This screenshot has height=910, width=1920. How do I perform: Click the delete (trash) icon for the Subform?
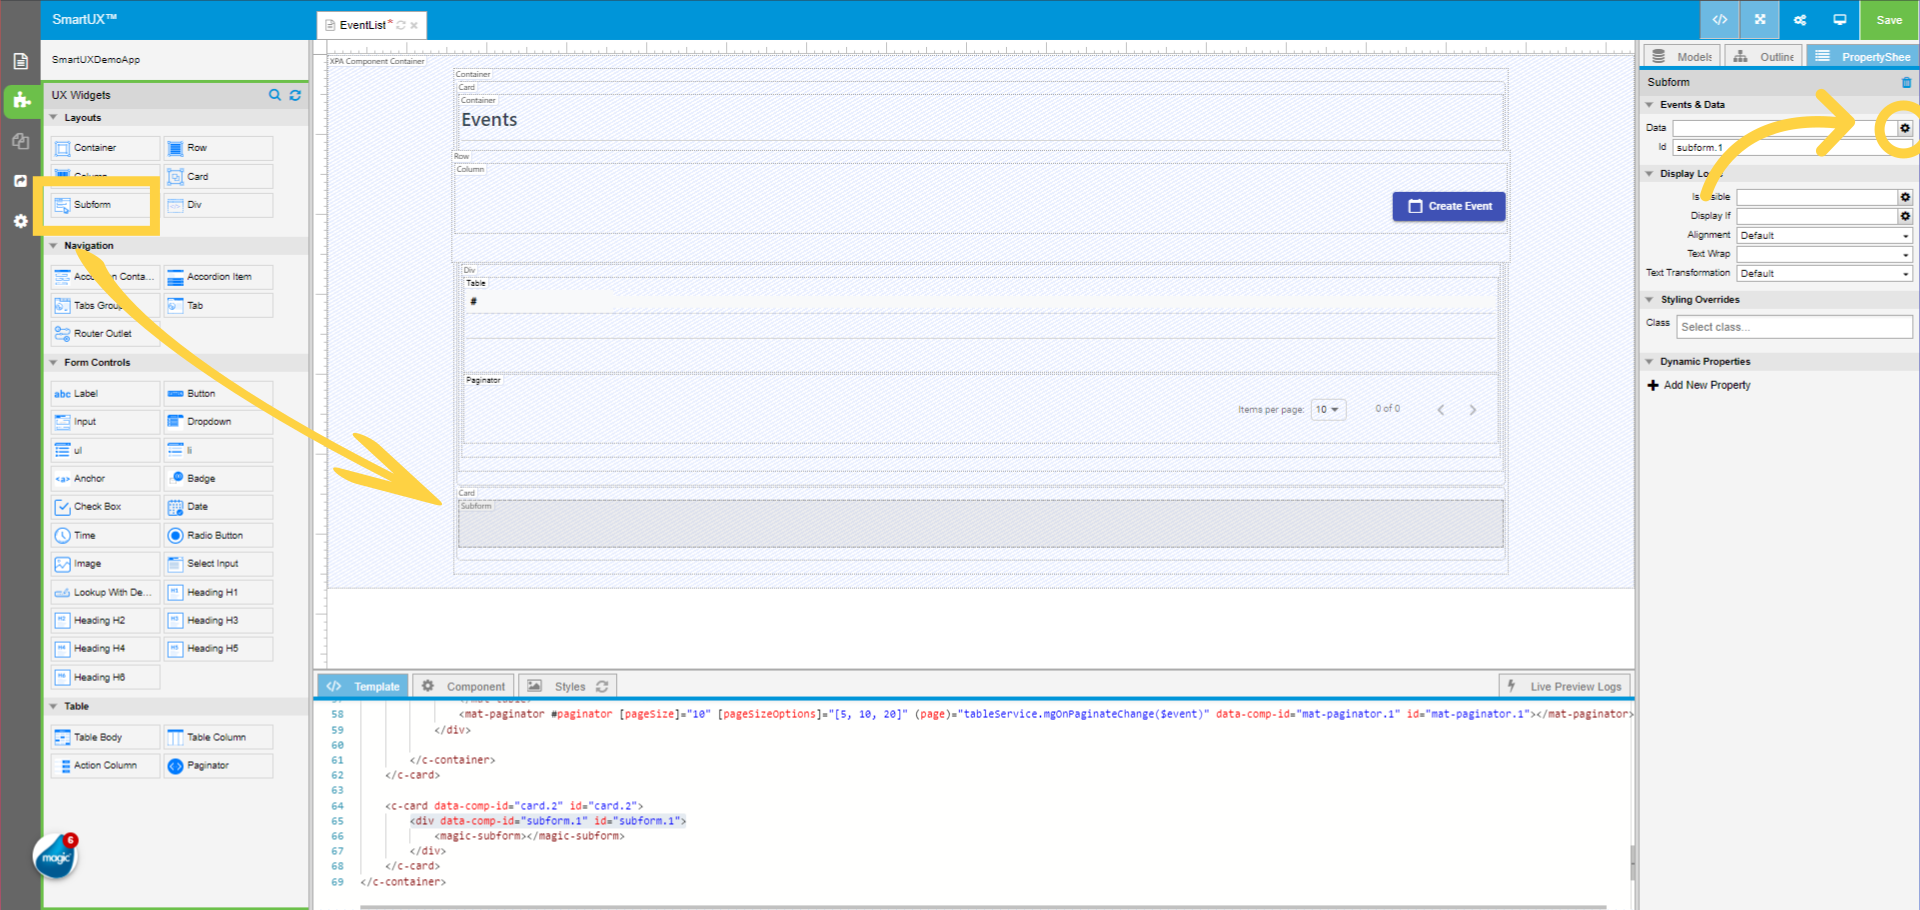(1906, 82)
